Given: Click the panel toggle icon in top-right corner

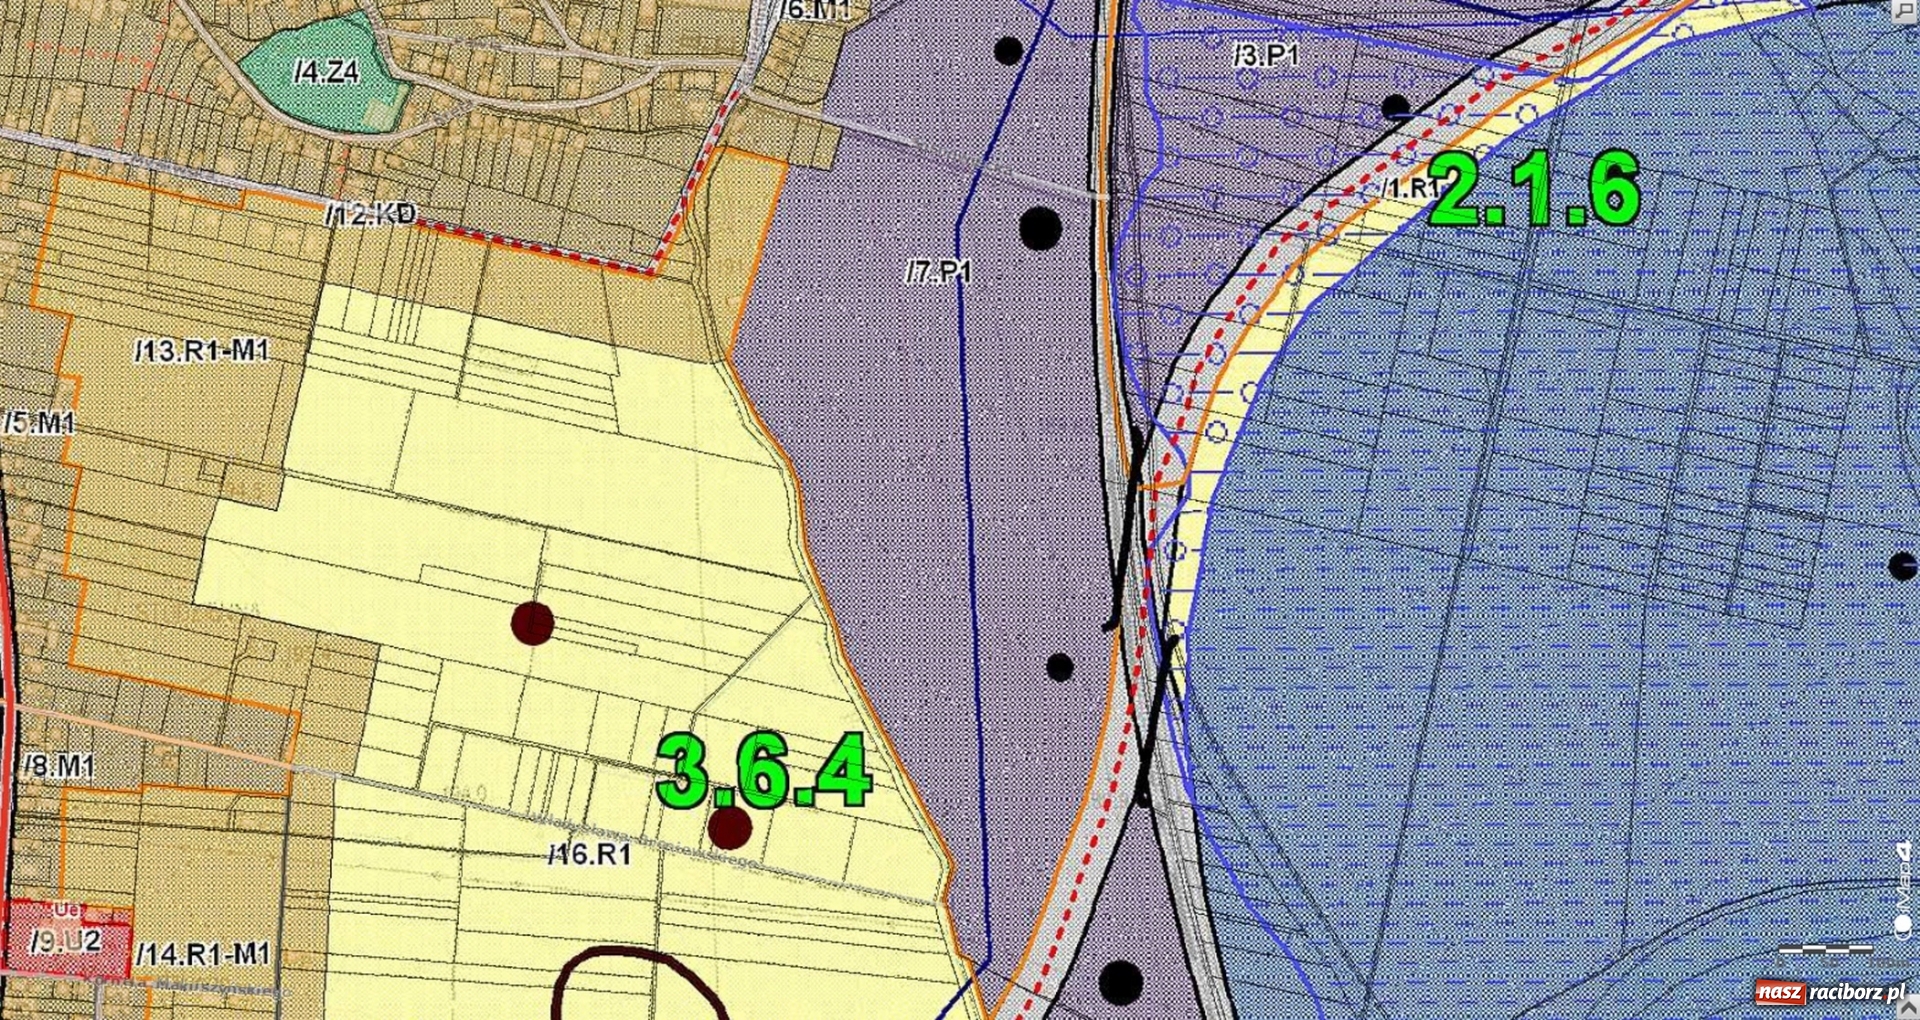Looking at the screenshot, I should tap(1905, 10).
